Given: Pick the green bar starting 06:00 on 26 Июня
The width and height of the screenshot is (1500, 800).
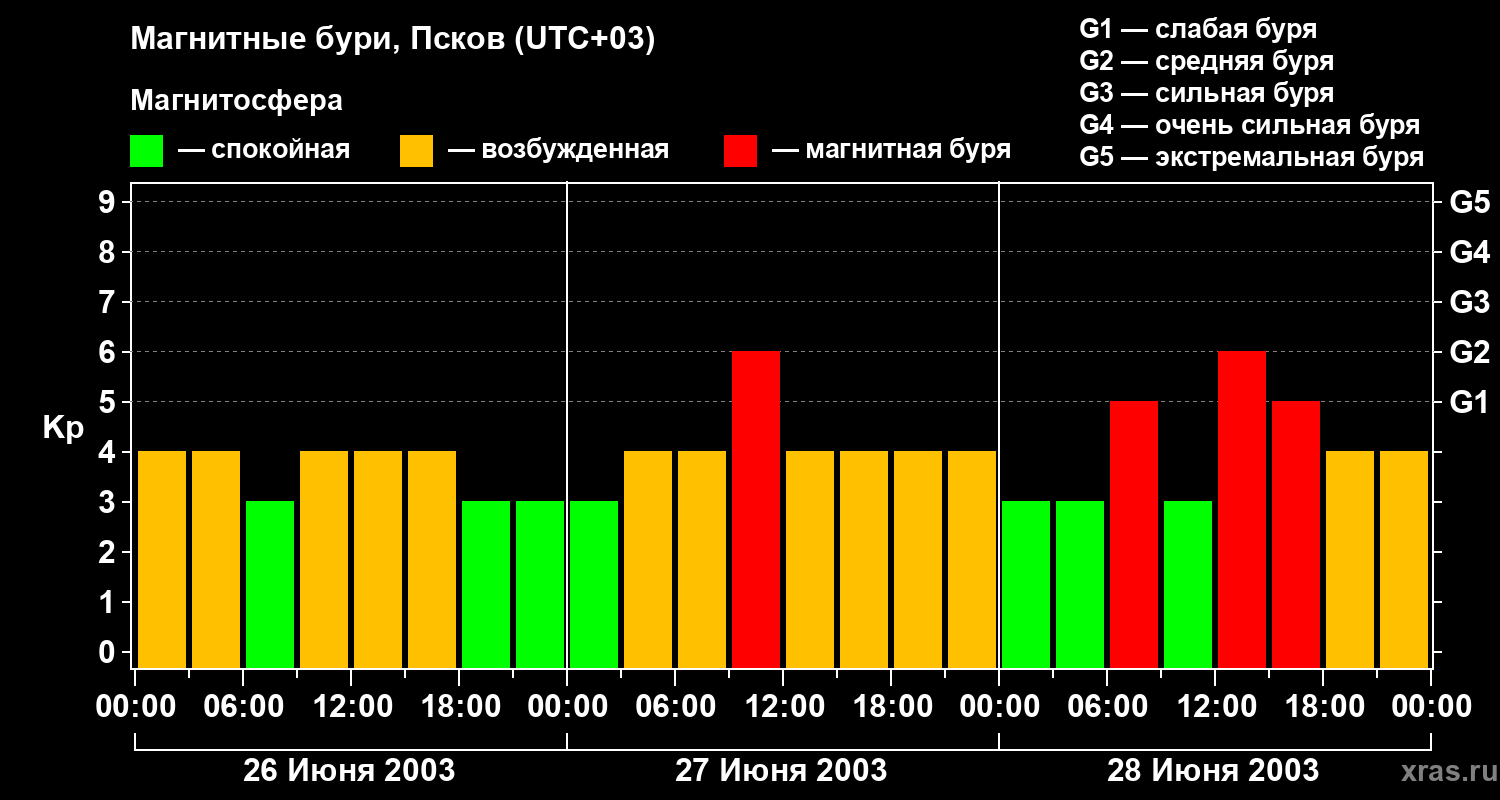Looking at the screenshot, I should [270, 585].
